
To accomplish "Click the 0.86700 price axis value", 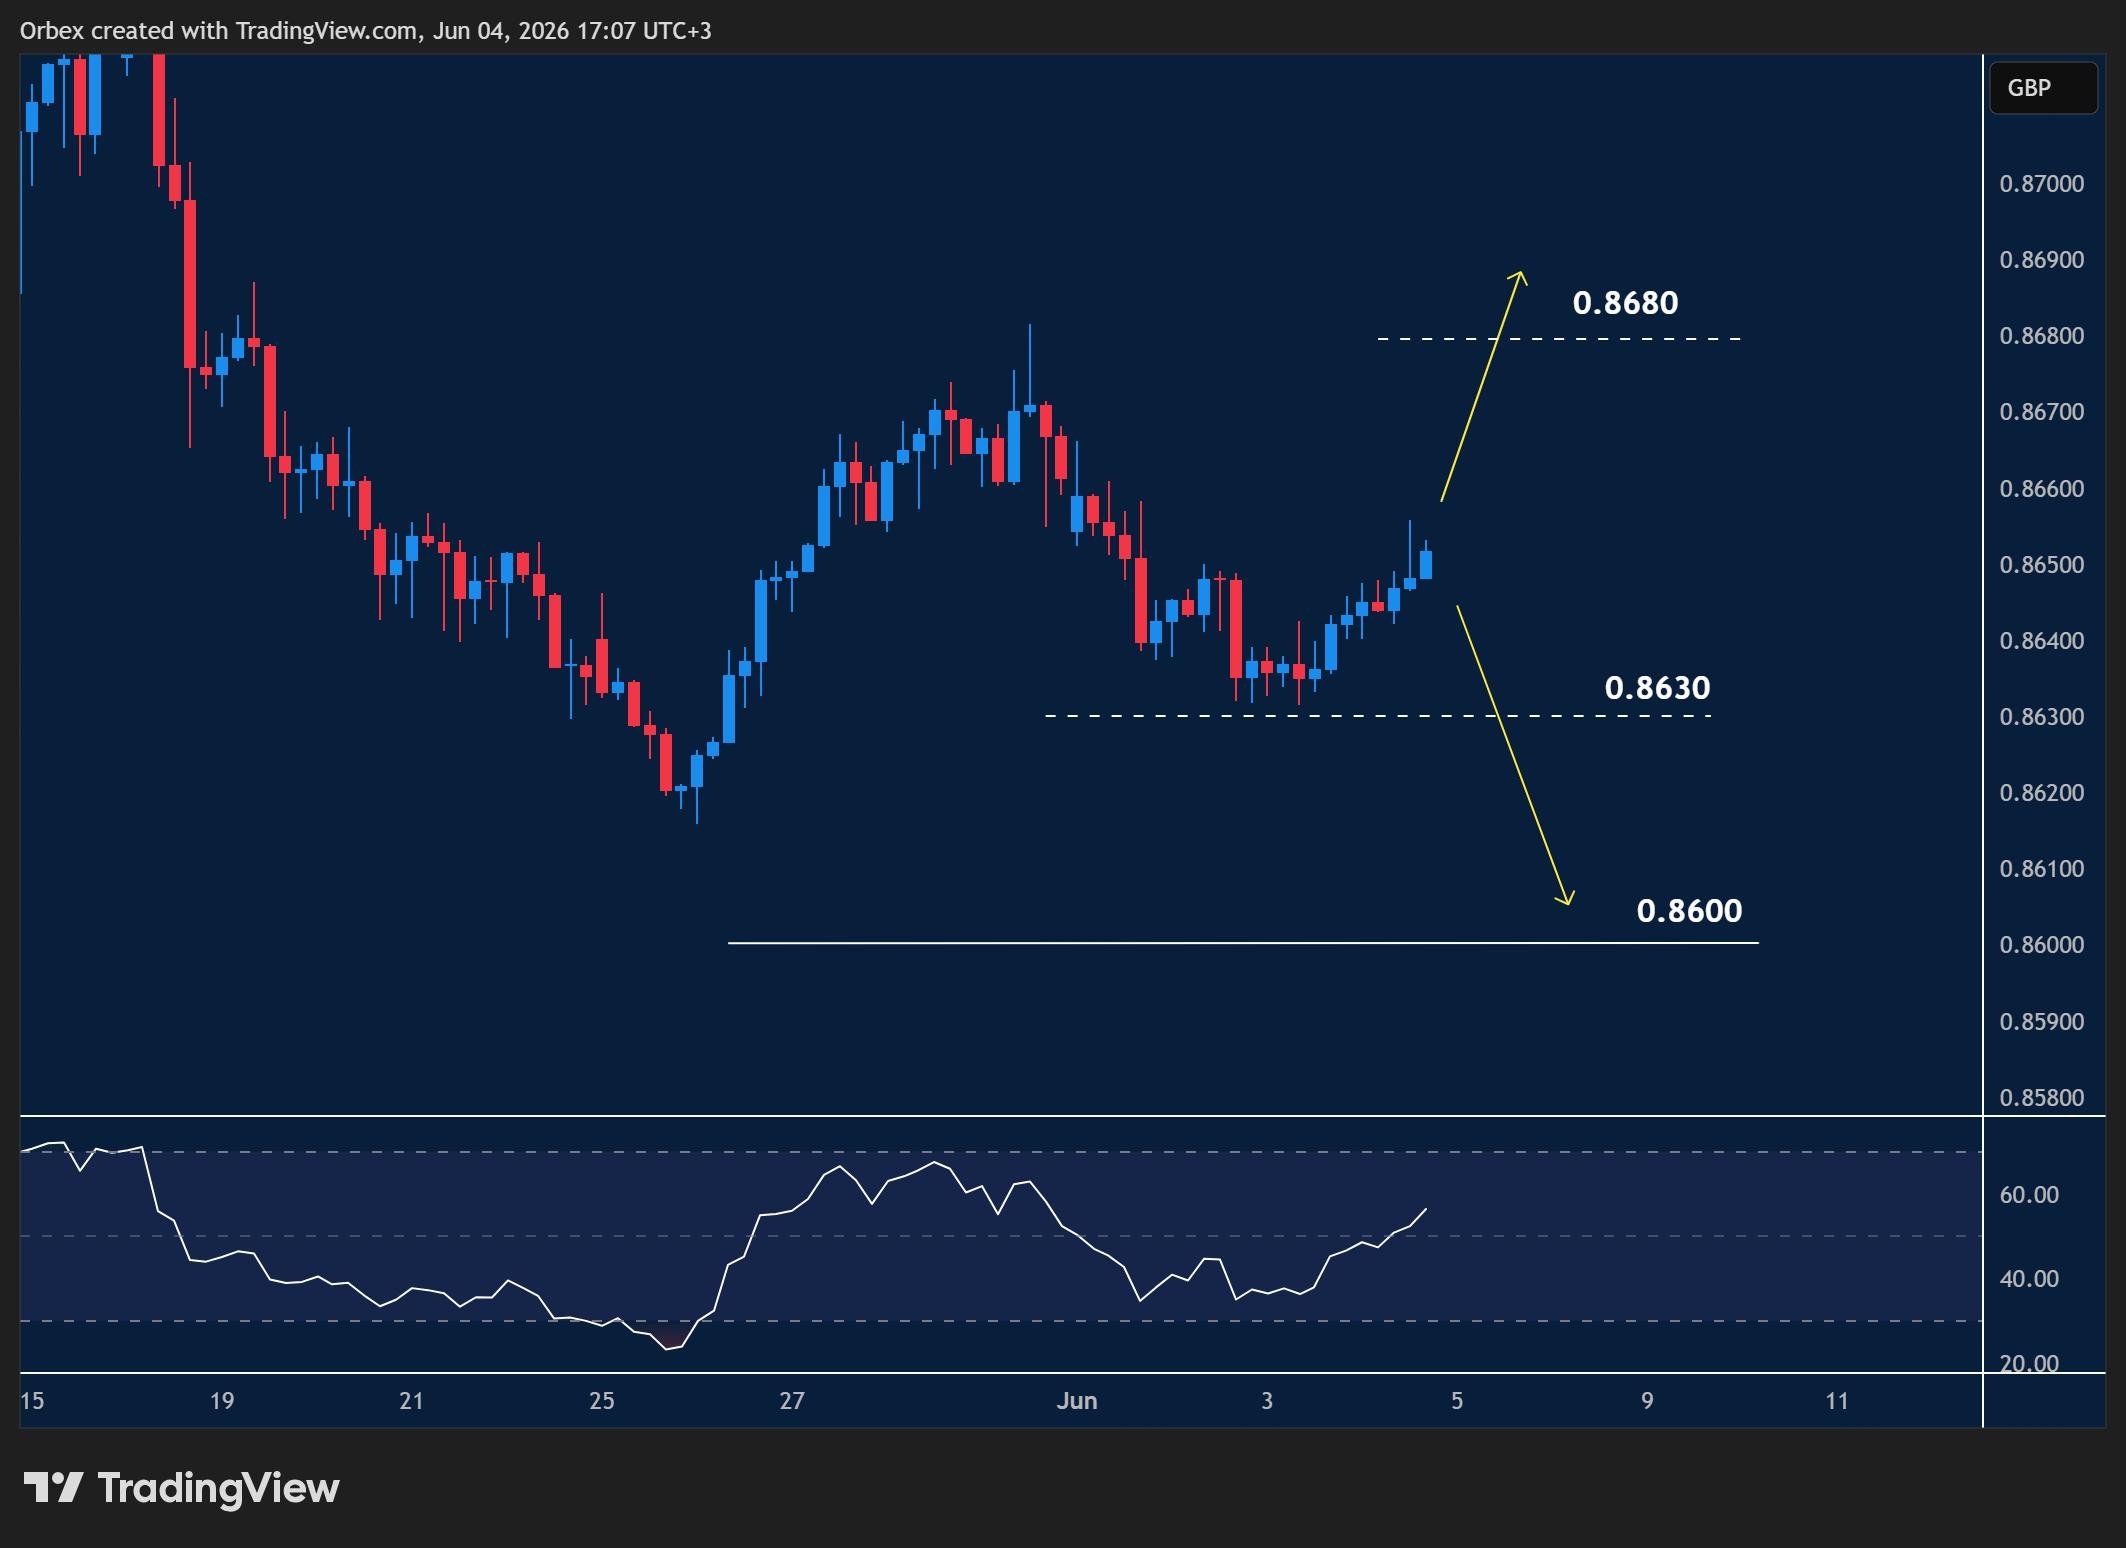I will point(2041,412).
